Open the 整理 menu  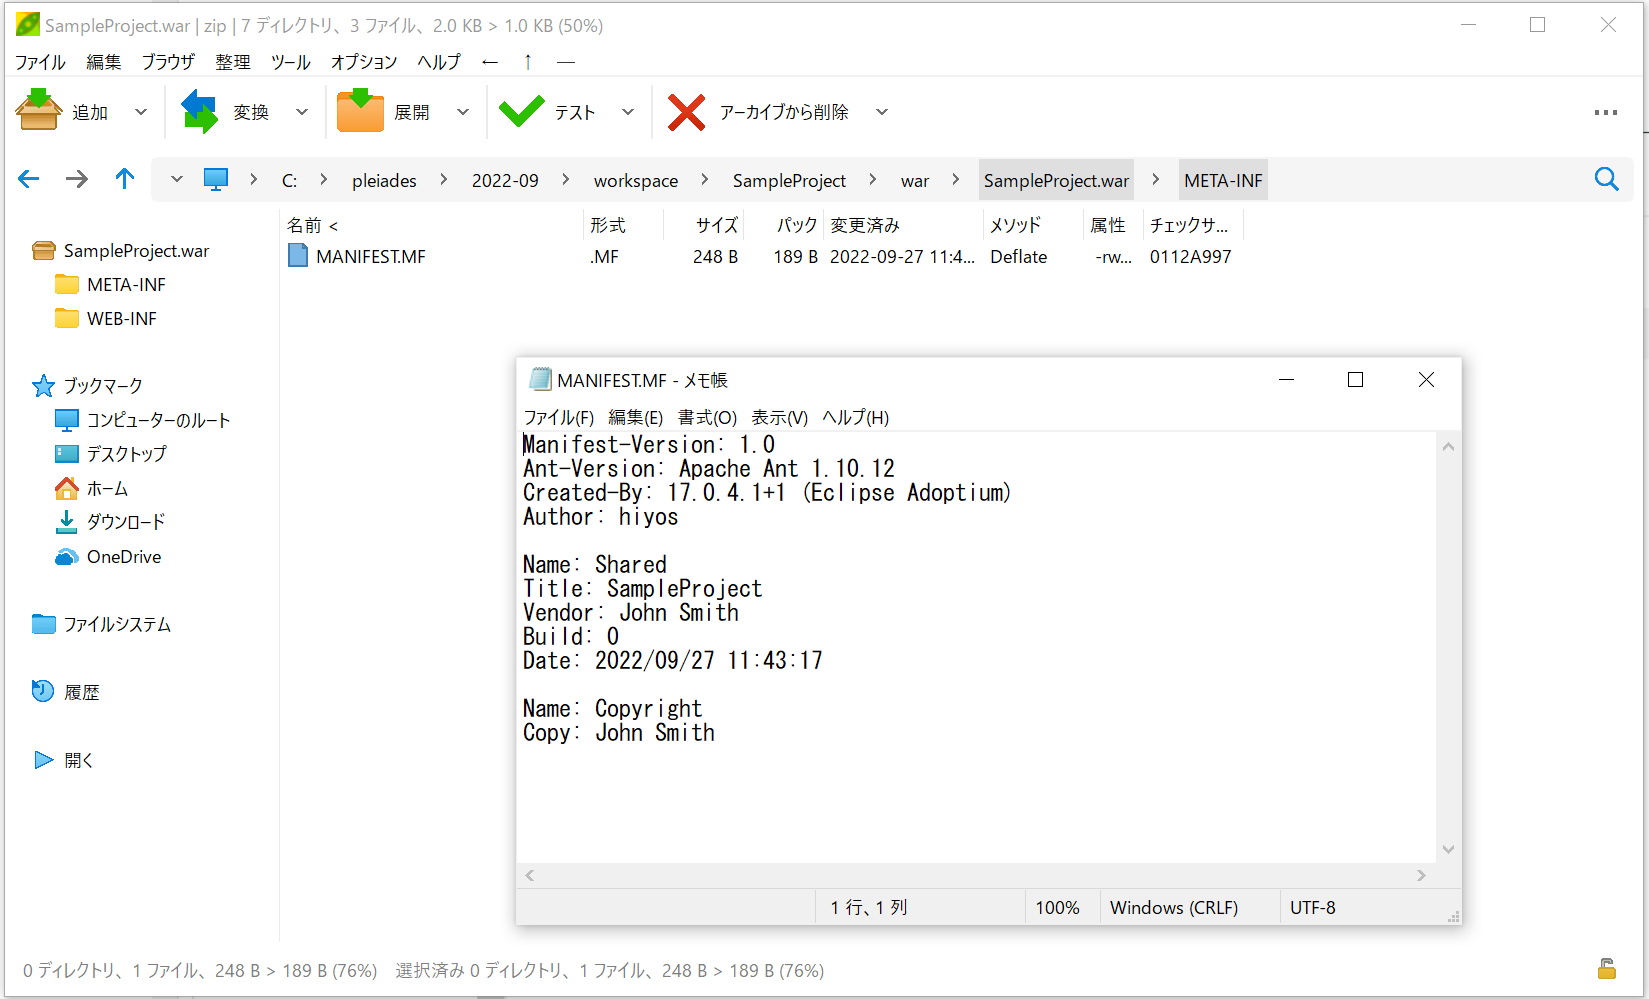(x=233, y=62)
